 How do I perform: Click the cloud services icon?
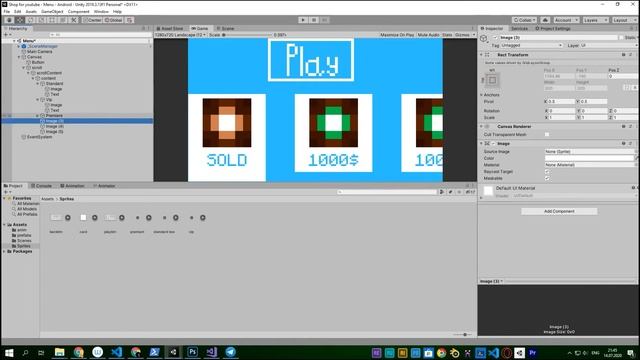545,20
